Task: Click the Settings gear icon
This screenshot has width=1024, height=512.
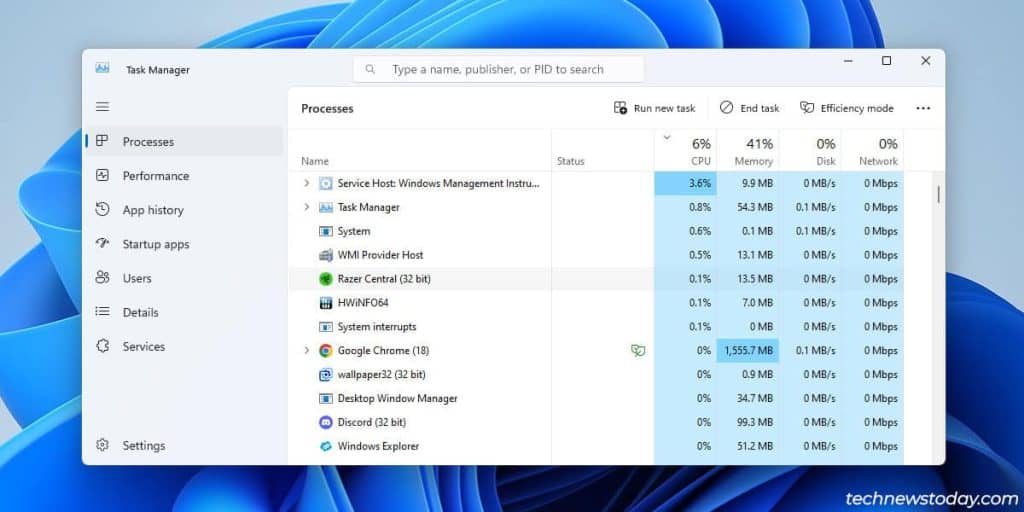Action: (x=102, y=445)
